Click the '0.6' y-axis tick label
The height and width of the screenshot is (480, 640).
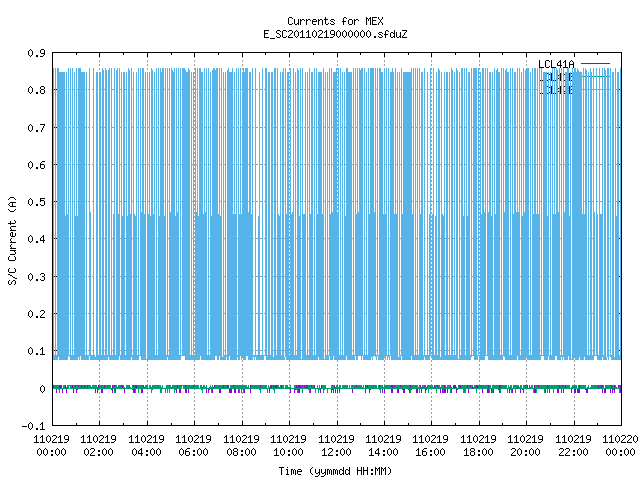point(36,165)
